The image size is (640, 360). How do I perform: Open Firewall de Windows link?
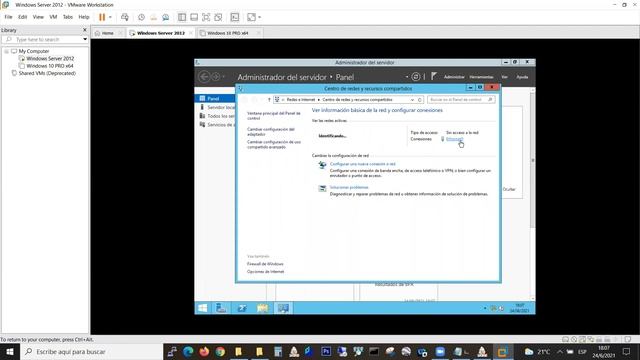(x=265, y=264)
